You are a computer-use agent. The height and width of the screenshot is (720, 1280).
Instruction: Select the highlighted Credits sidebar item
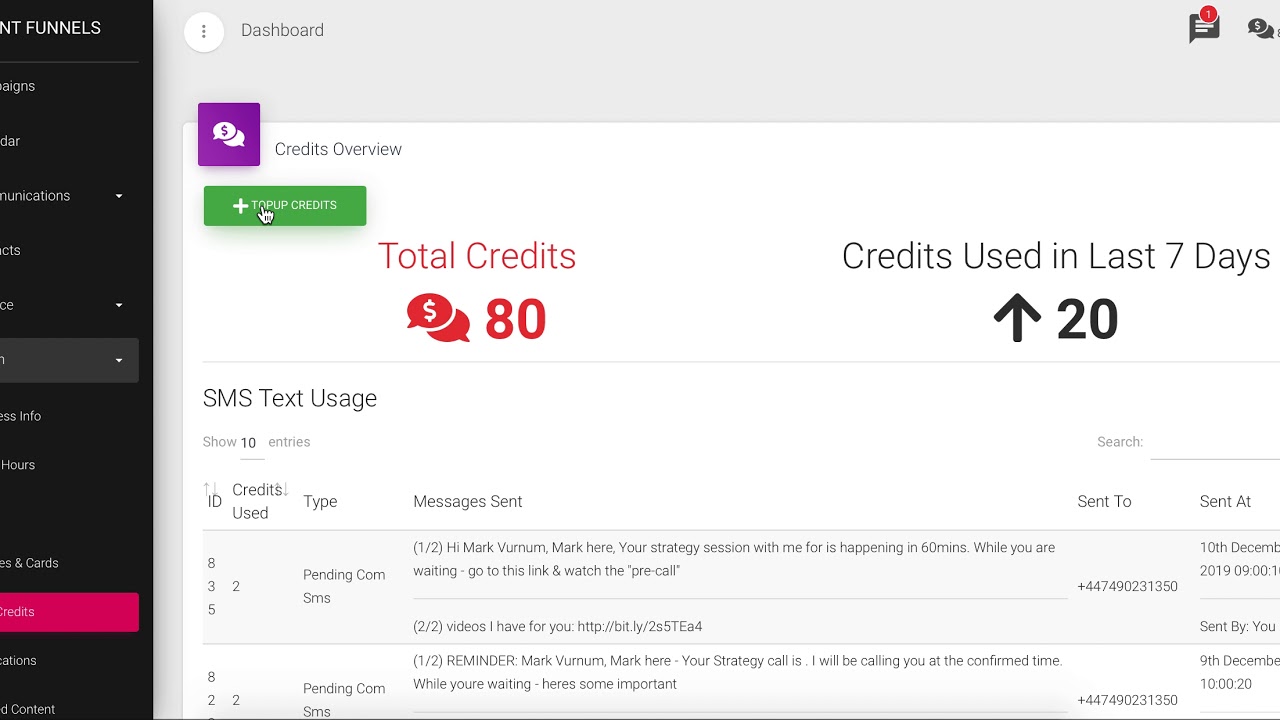pyautogui.click(x=69, y=612)
